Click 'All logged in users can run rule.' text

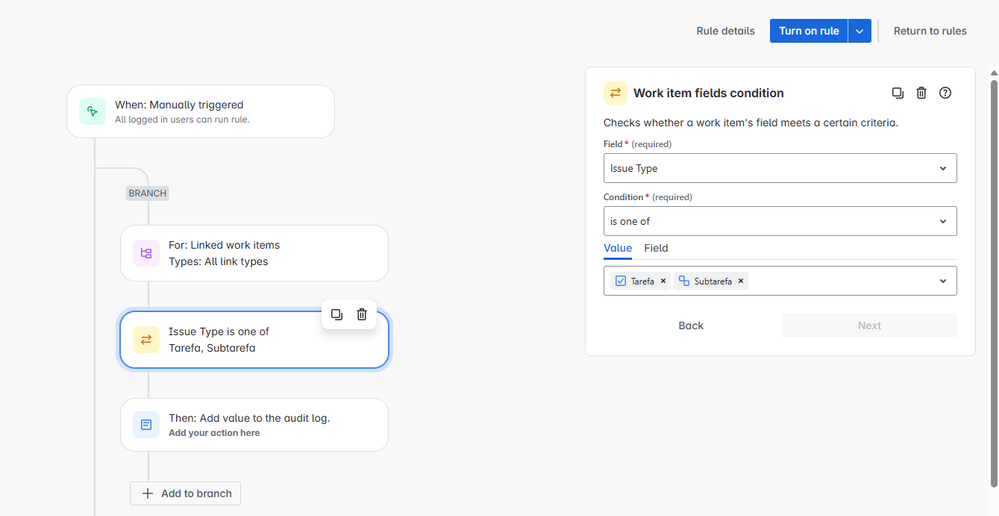(182, 119)
